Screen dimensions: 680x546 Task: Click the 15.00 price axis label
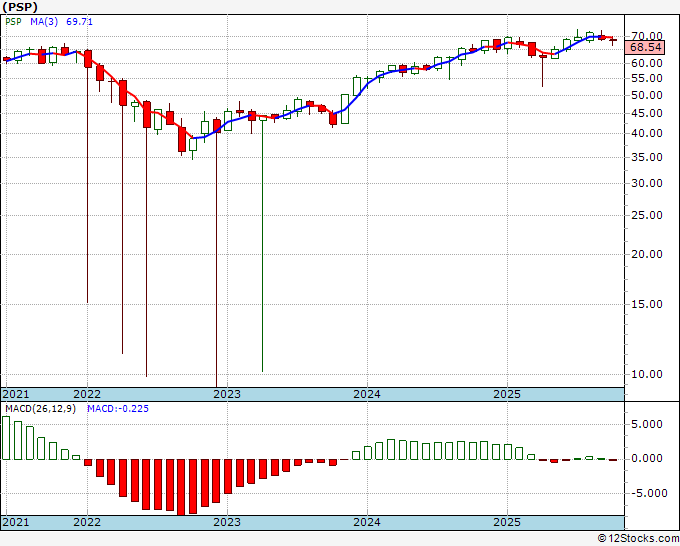(646, 304)
